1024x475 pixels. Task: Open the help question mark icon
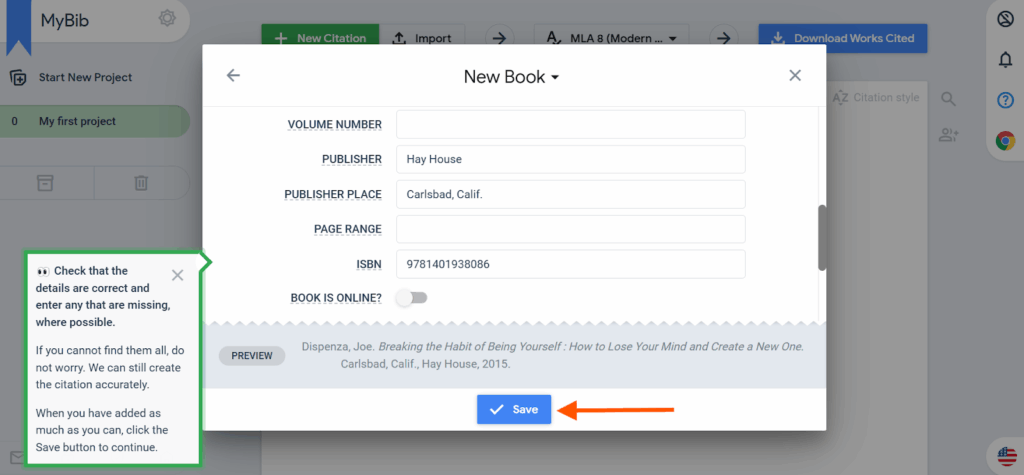1006,101
